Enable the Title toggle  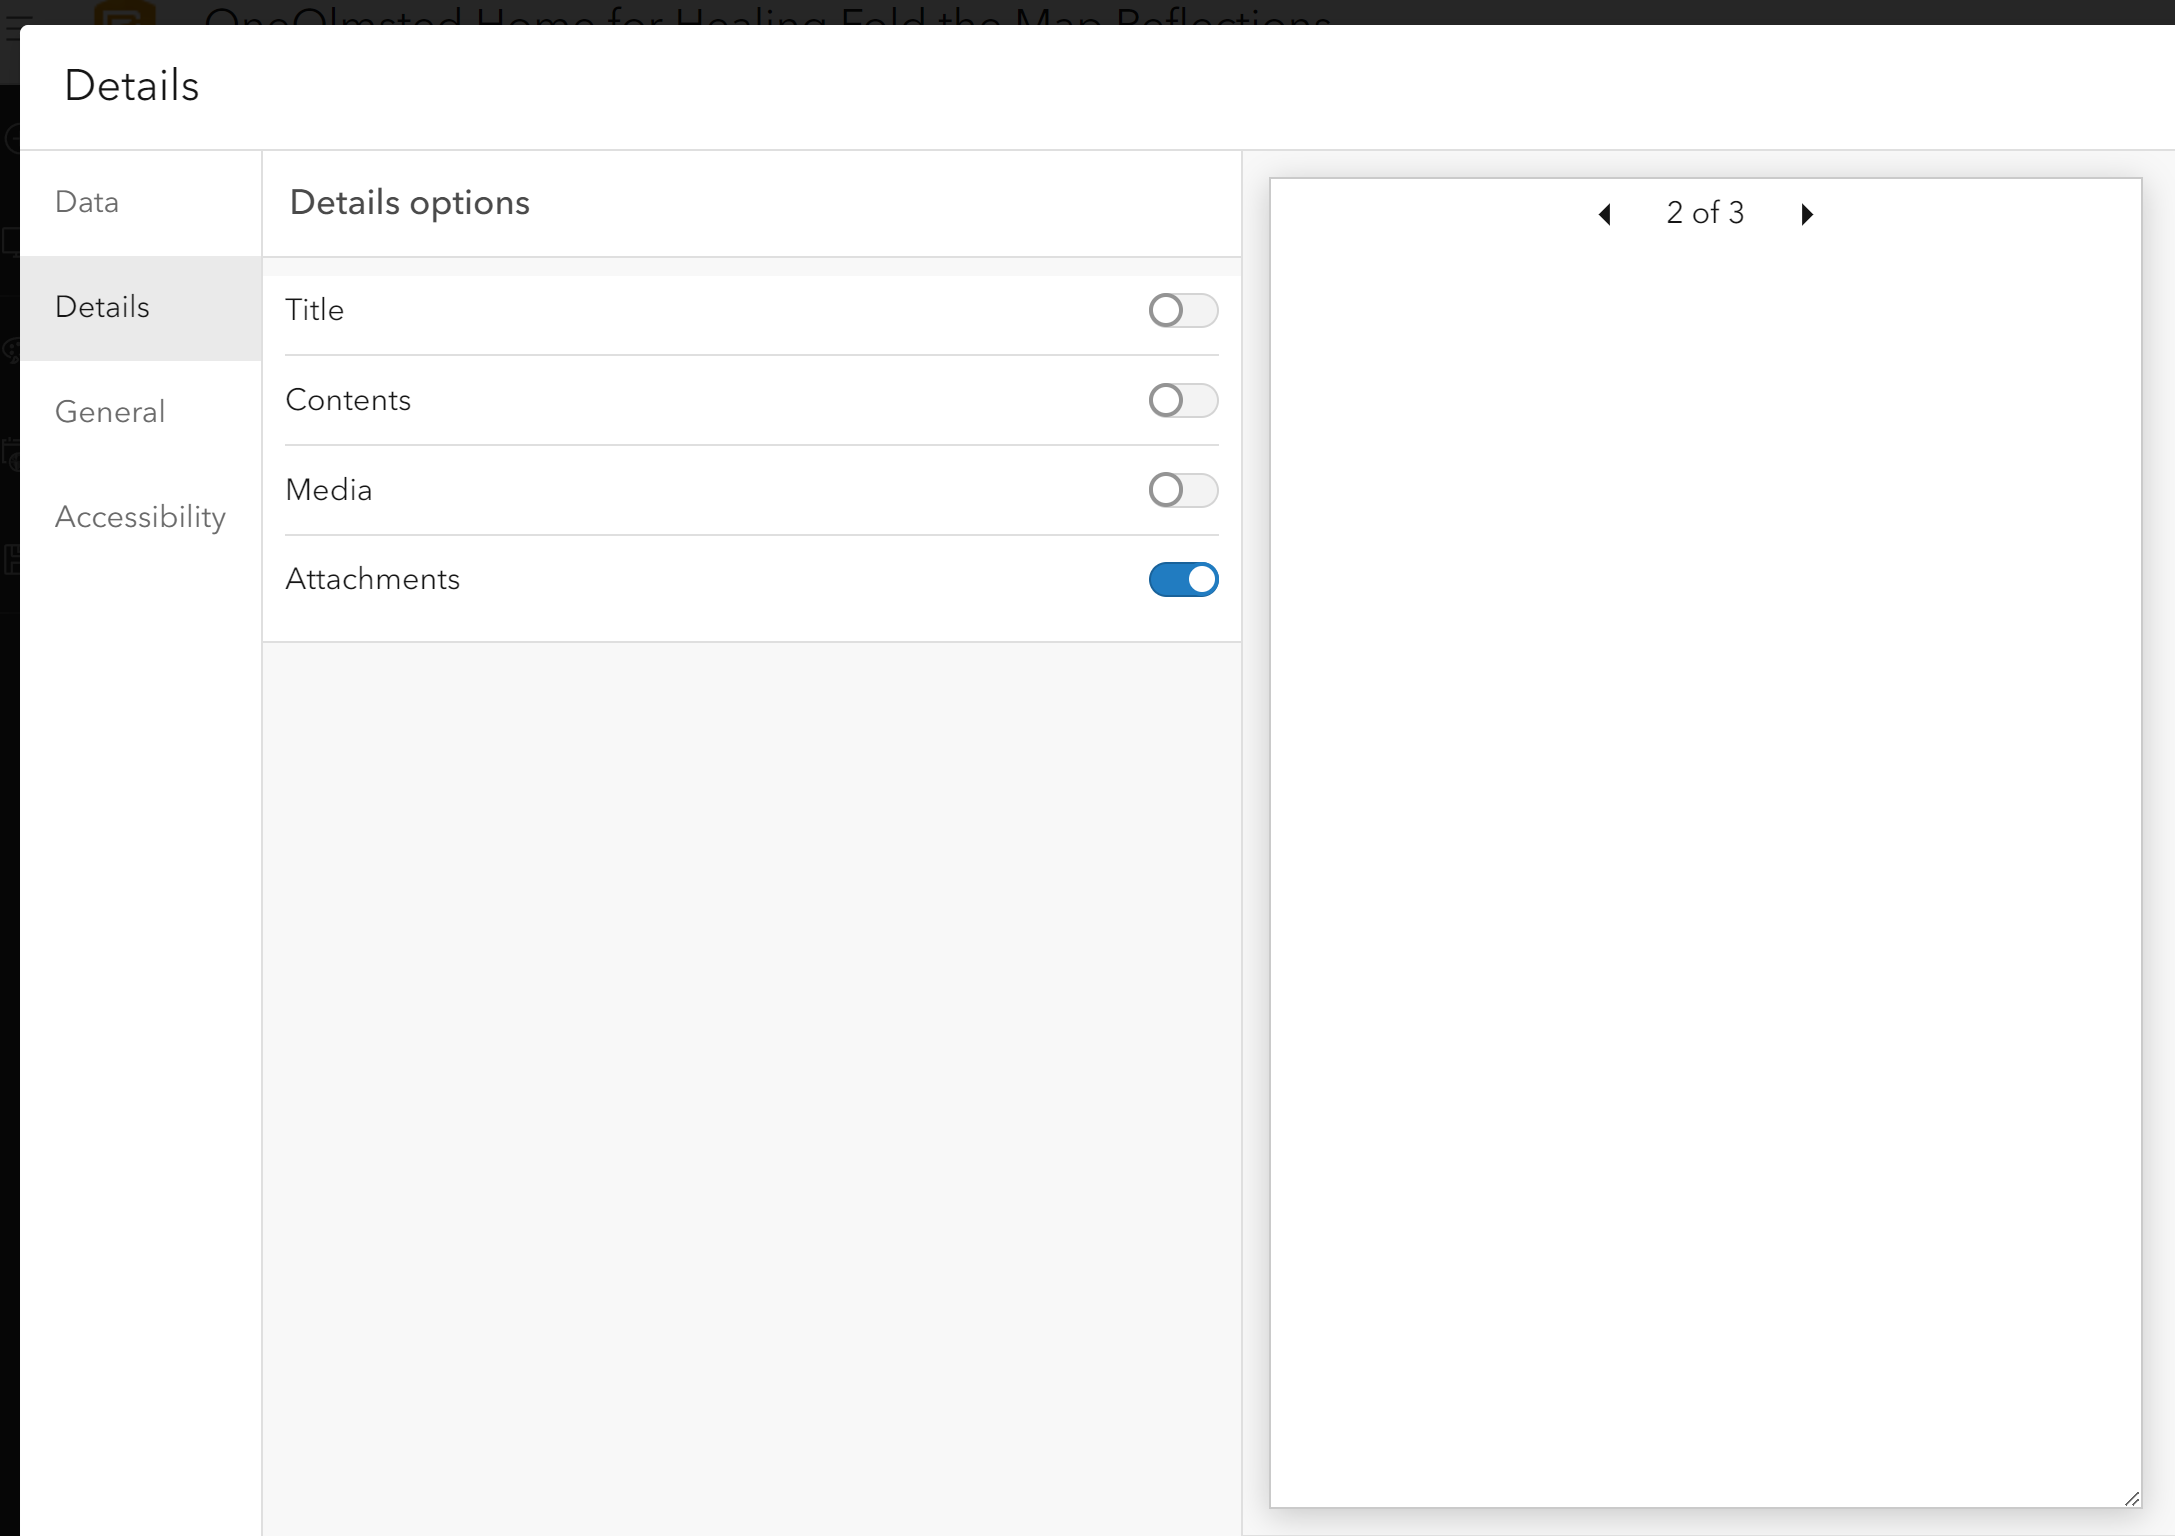1183,310
